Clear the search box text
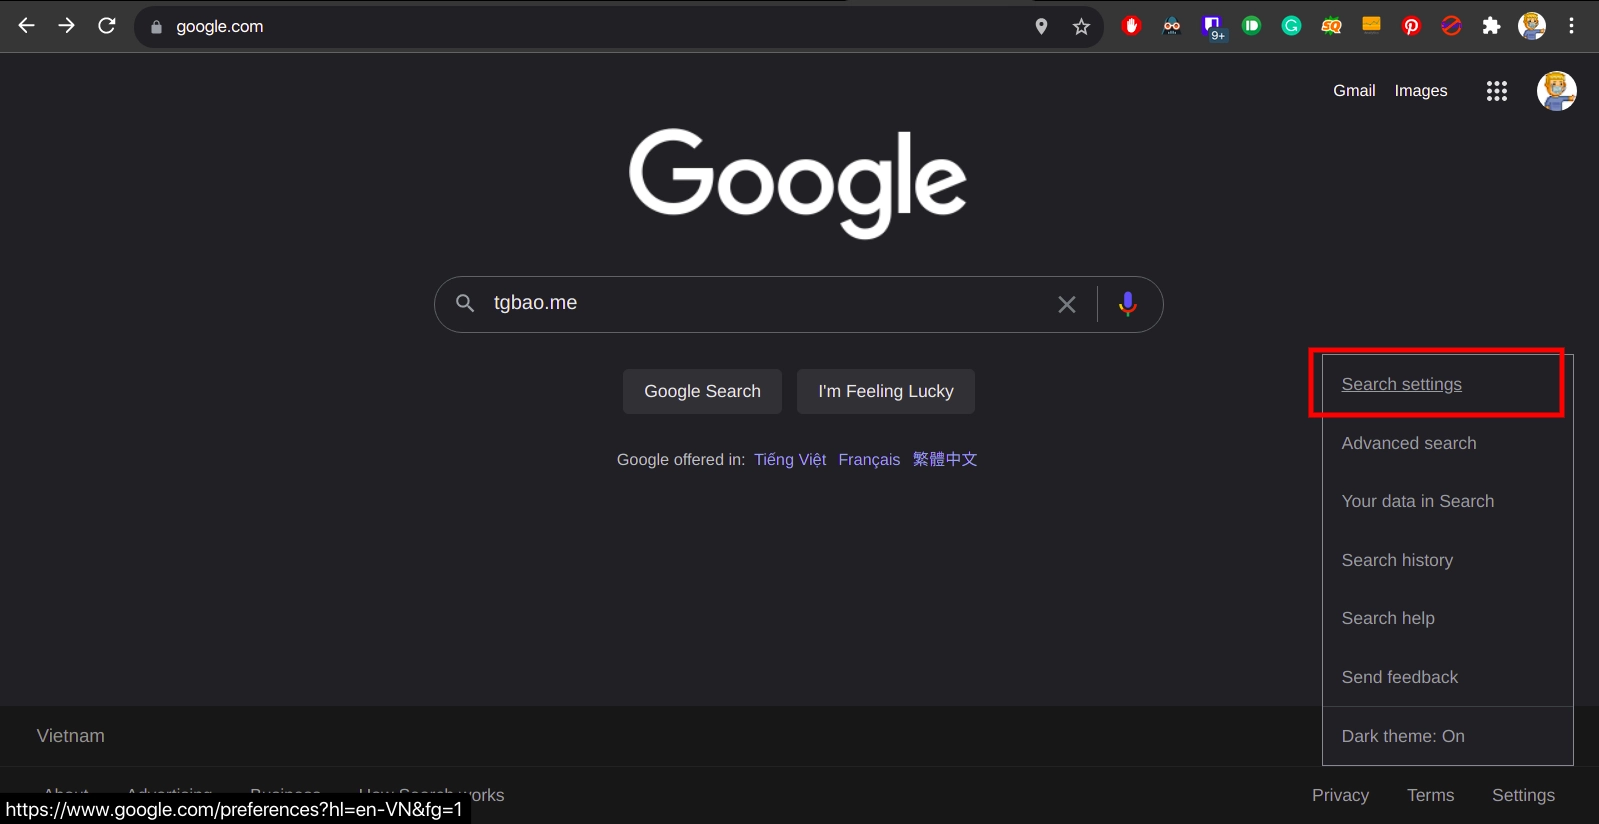1599x824 pixels. click(1067, 304)
